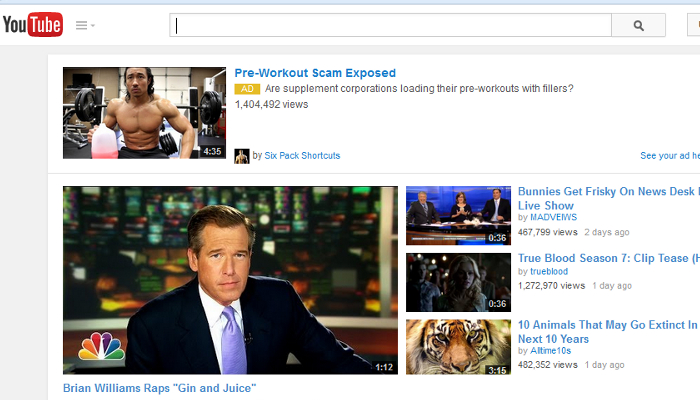Click the 1,404,492 views text
The height and width of the screenshot is (400, 700).
pyautogui.click(x=271, y=104)
